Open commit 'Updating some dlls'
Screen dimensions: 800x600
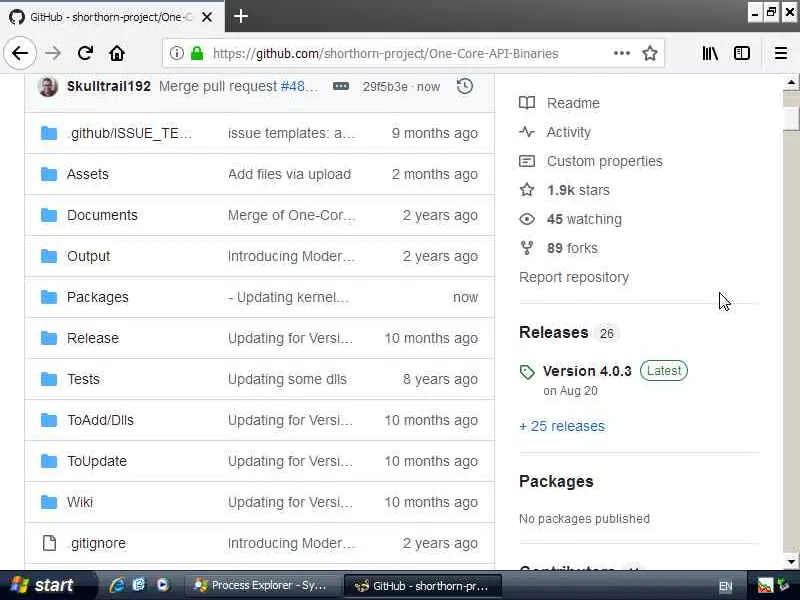(287, 379)
